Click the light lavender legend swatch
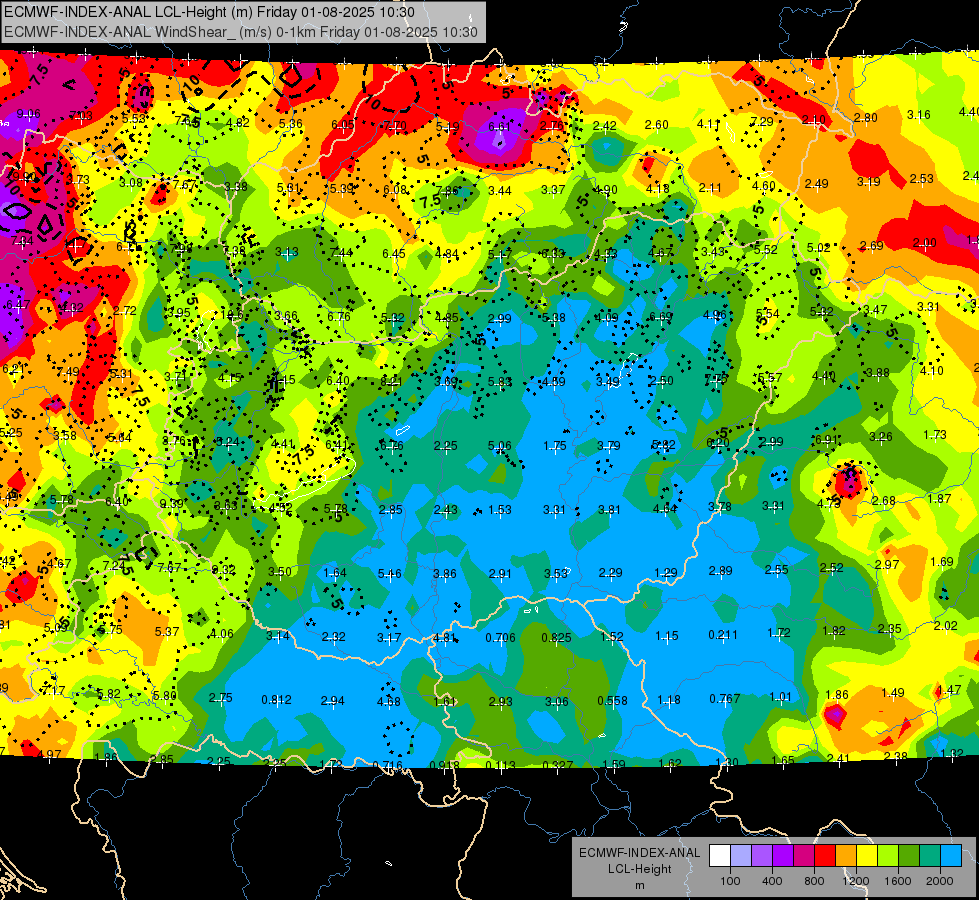Viewport: 979px width, 900px height. click(741, 856)
